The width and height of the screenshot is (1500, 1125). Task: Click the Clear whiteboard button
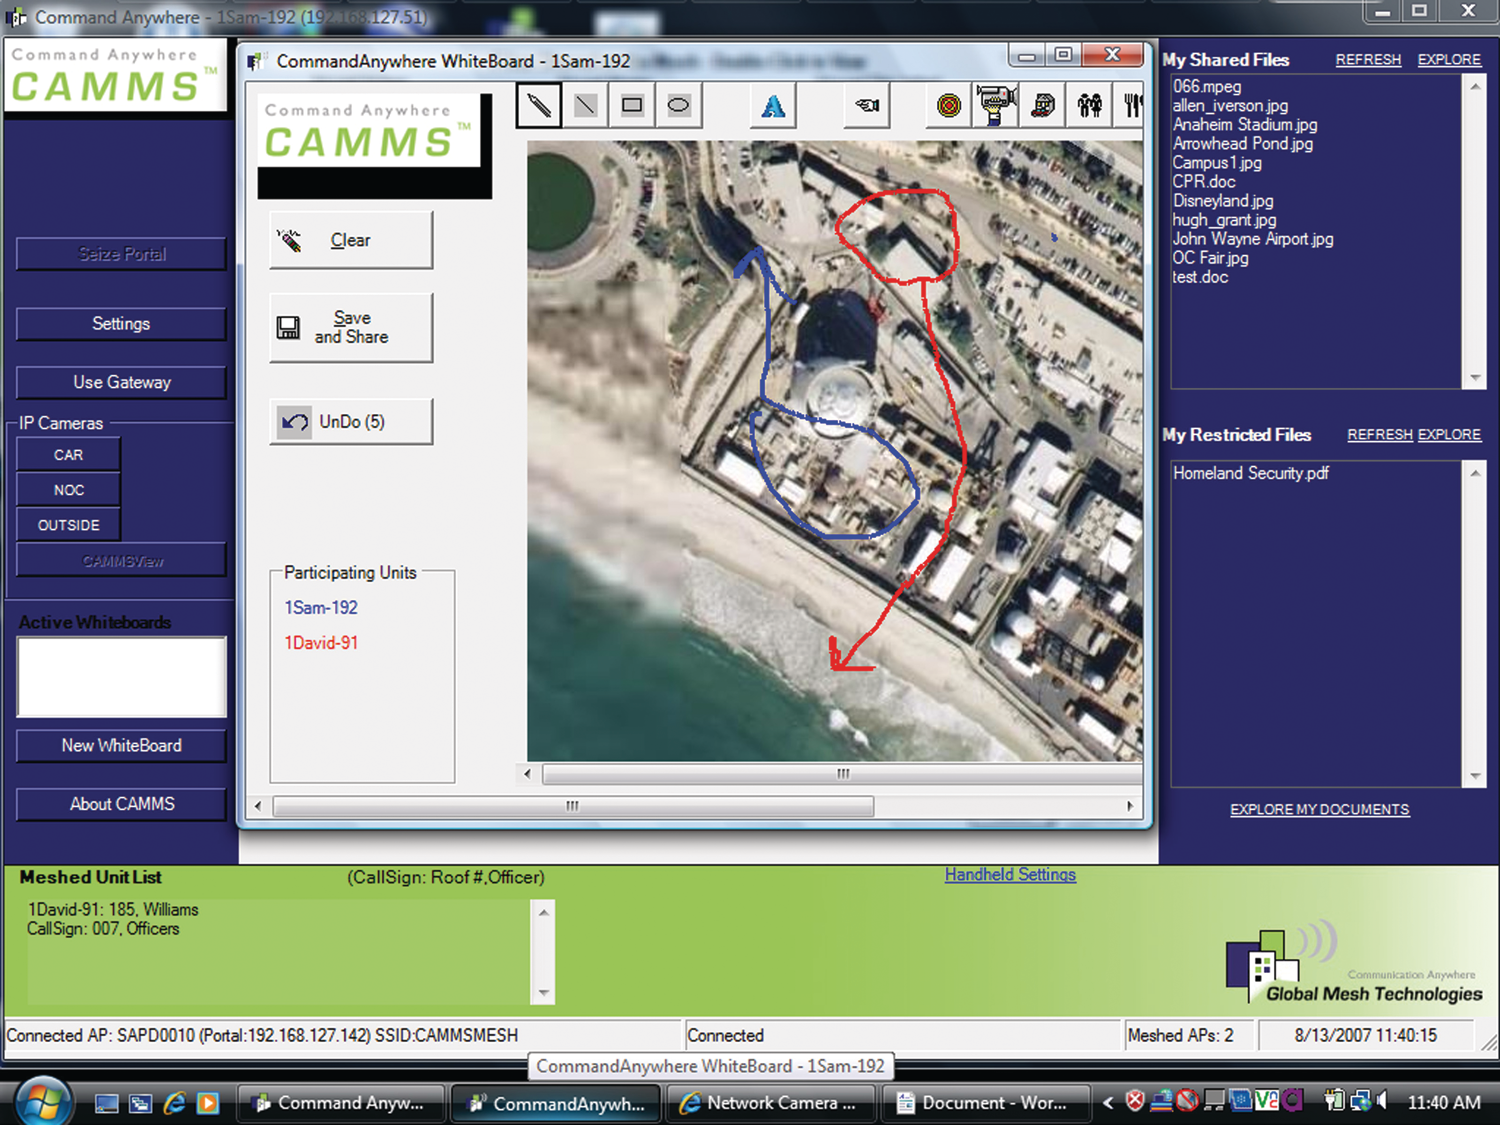[x=351, y=240]
